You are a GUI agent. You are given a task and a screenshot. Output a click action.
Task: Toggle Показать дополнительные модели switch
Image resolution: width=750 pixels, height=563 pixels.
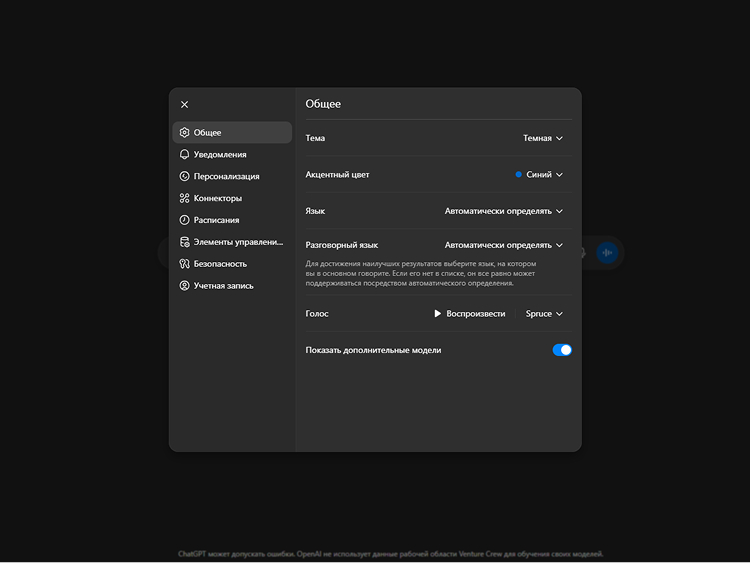tap(562, 350)
